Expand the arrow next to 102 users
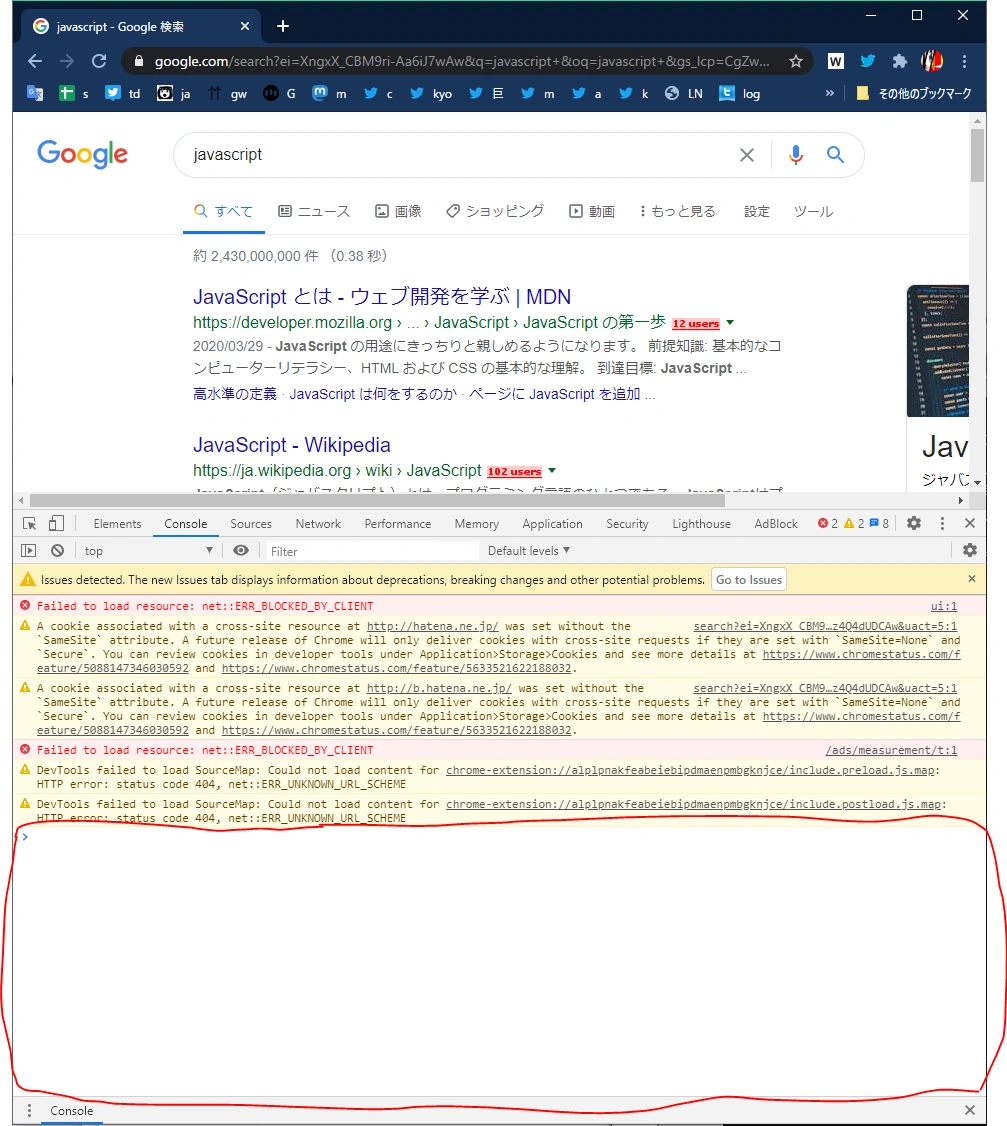 pyautogui.click(x=552, y=470)
